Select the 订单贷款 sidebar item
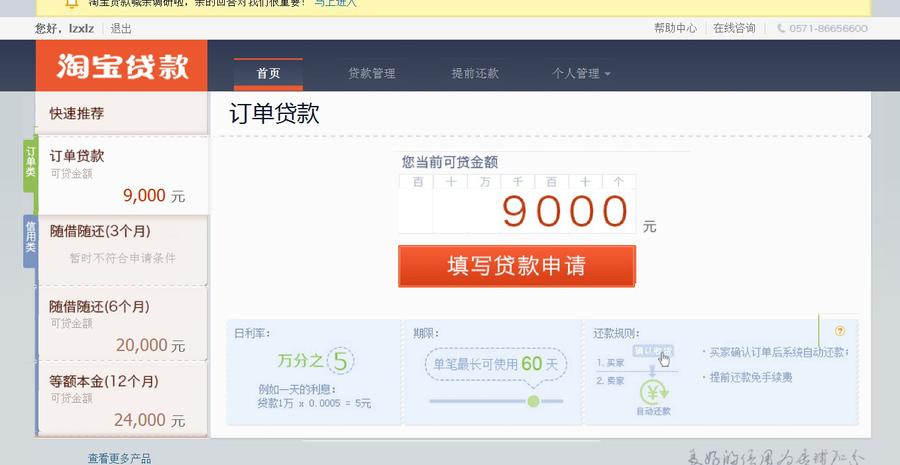The height and width of the screenshot is (465, 900). [x=123, y=176]
